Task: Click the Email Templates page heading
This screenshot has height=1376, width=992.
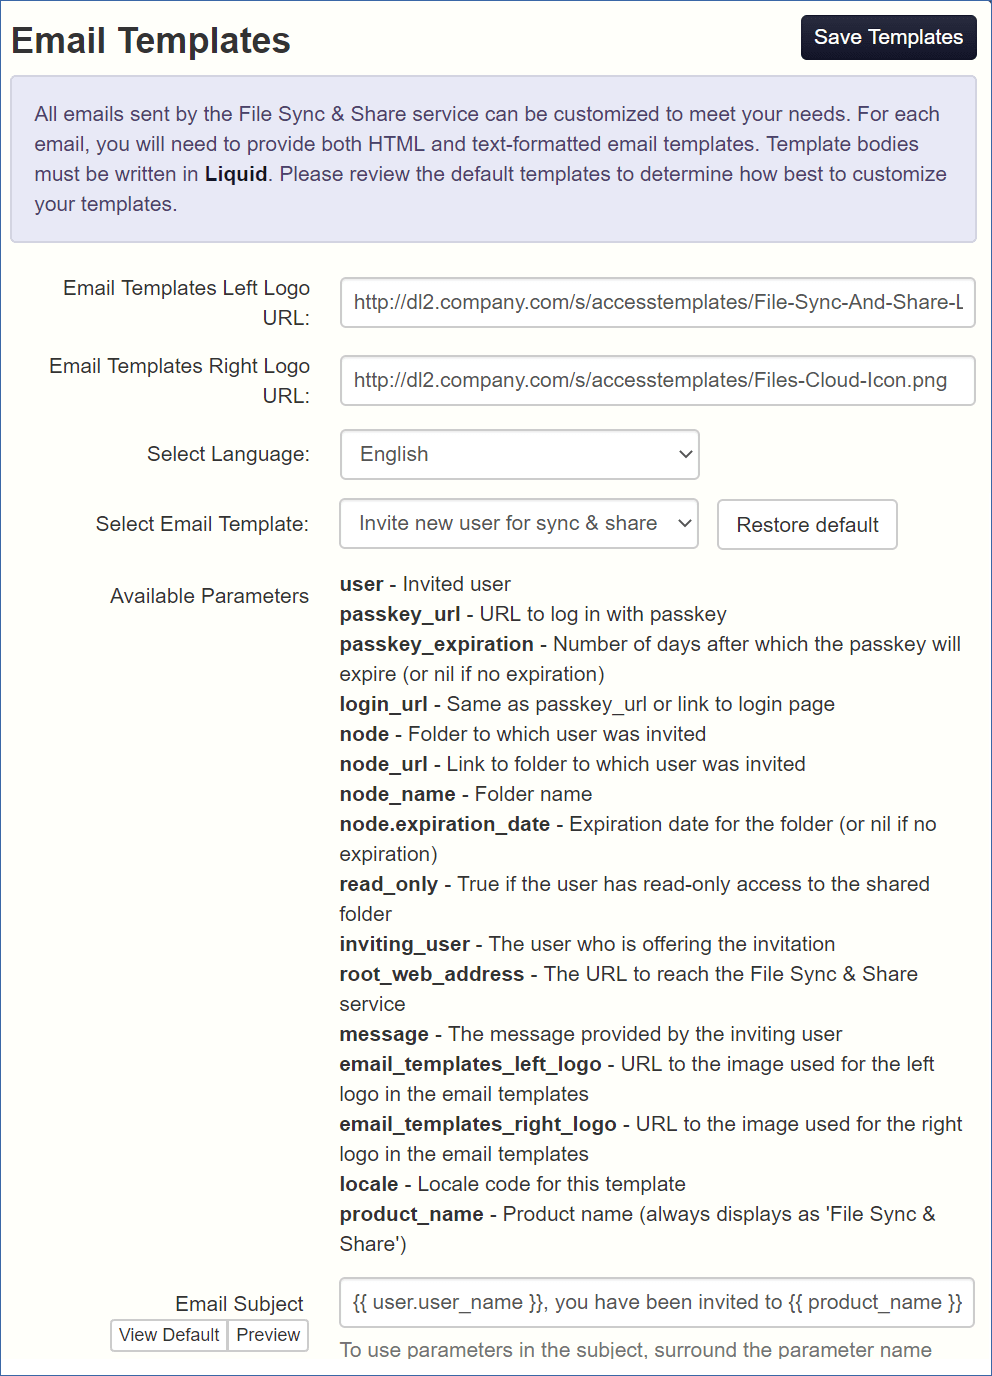Action: (151, 40)
